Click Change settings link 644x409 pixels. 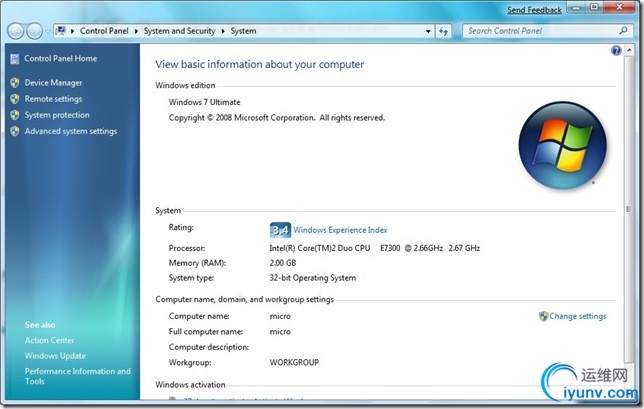[x=577, y=316]
